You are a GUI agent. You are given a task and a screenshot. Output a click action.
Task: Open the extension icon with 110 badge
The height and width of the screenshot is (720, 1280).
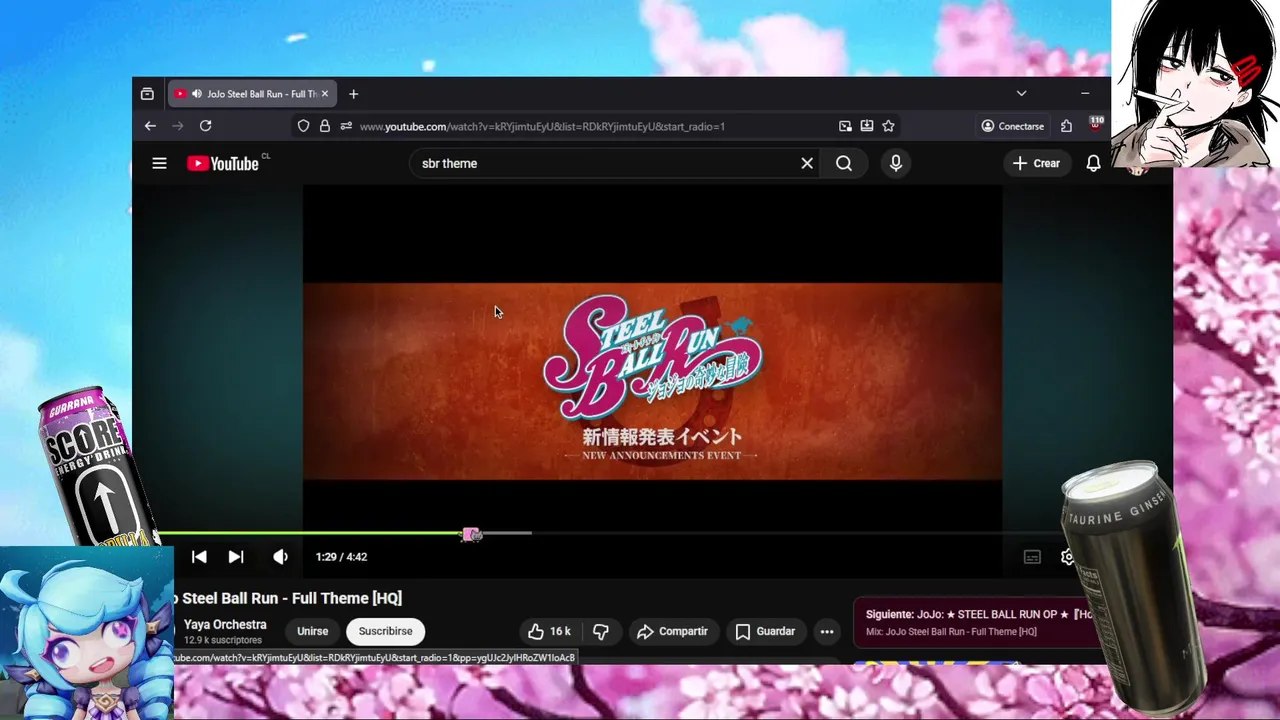[1096, 124]
